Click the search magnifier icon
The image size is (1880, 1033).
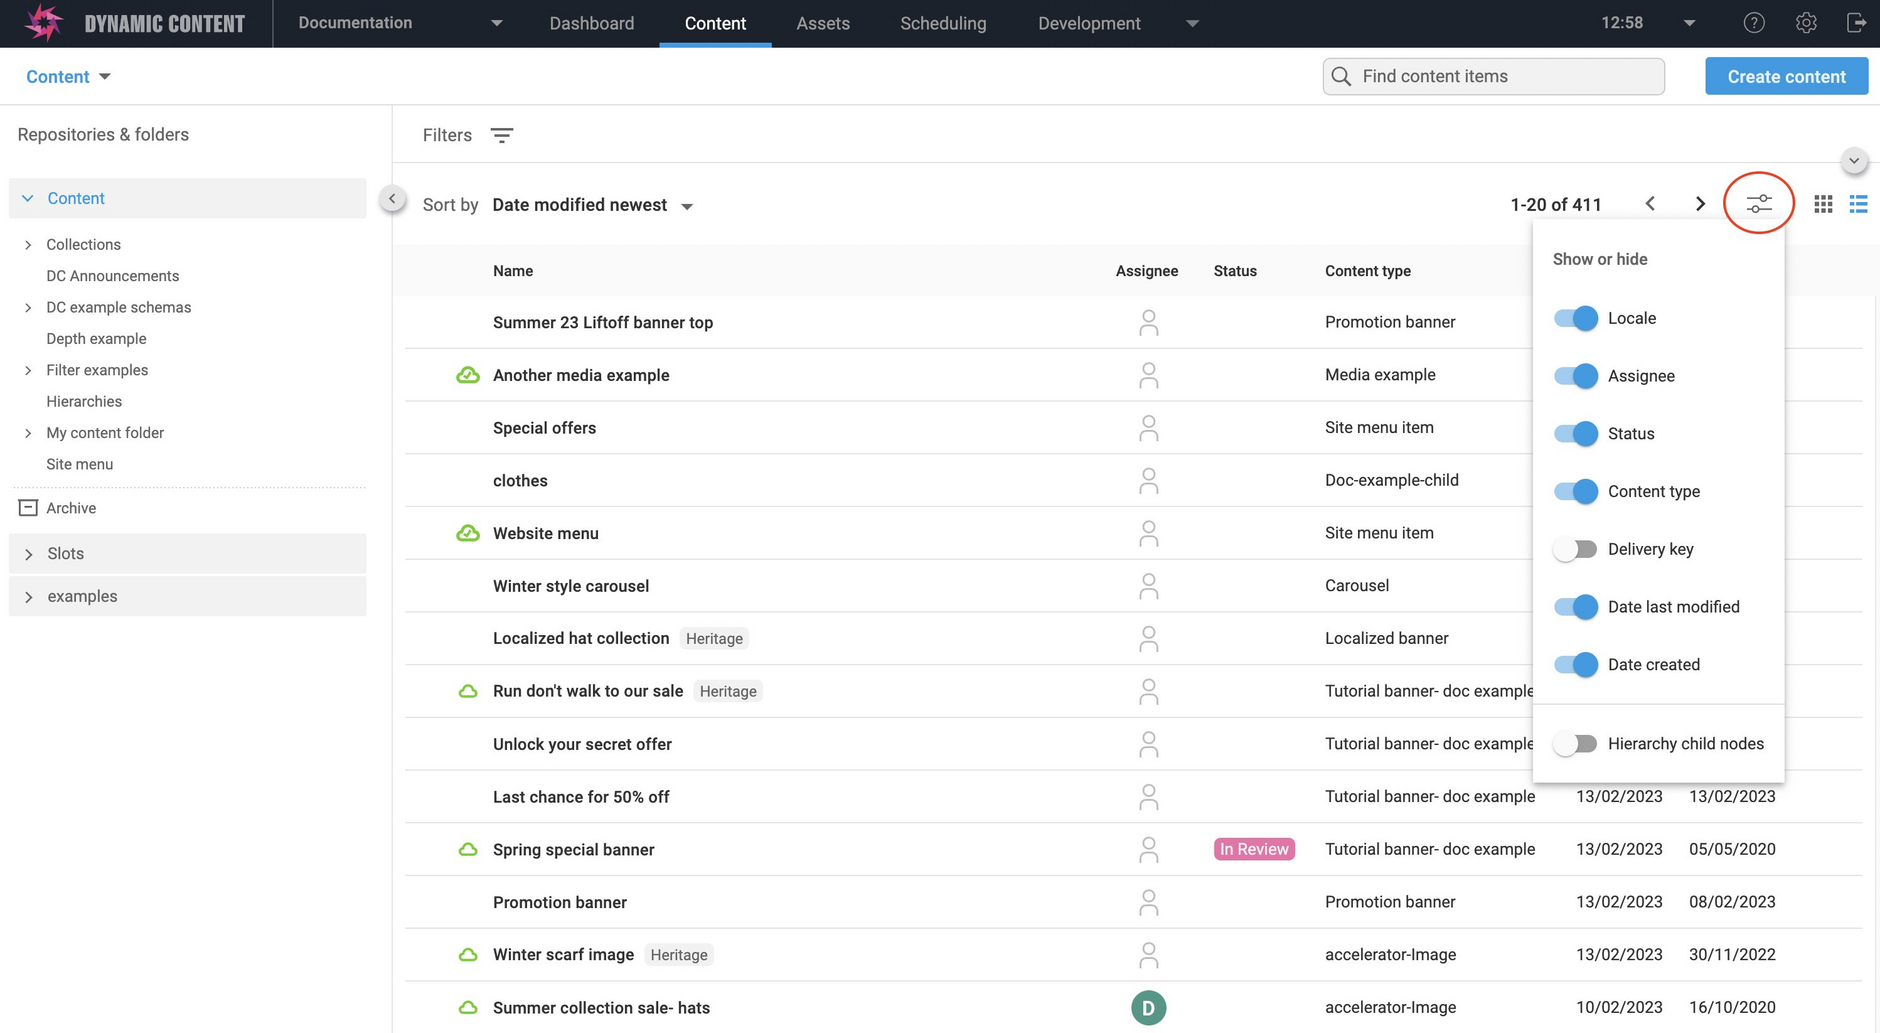click(x=1342, y=76)
